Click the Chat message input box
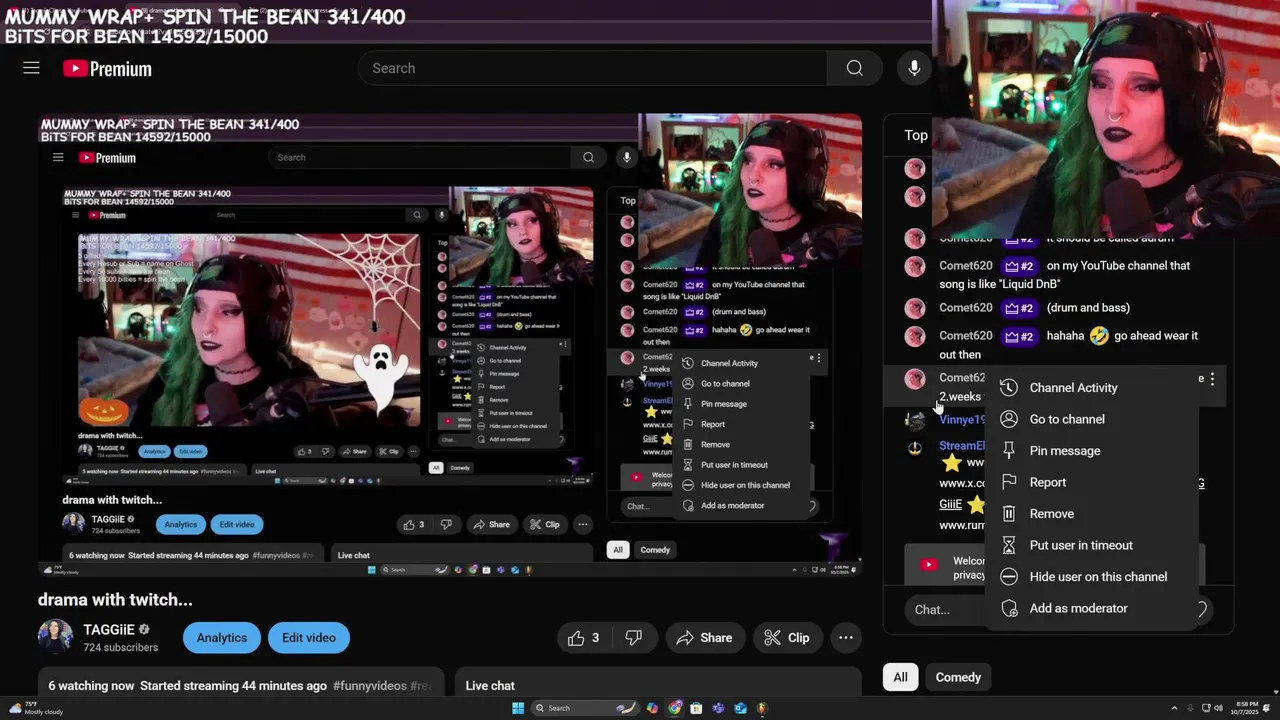Image resolution: width=1280 pixels, height=720 pixels. tap(945, 609)
